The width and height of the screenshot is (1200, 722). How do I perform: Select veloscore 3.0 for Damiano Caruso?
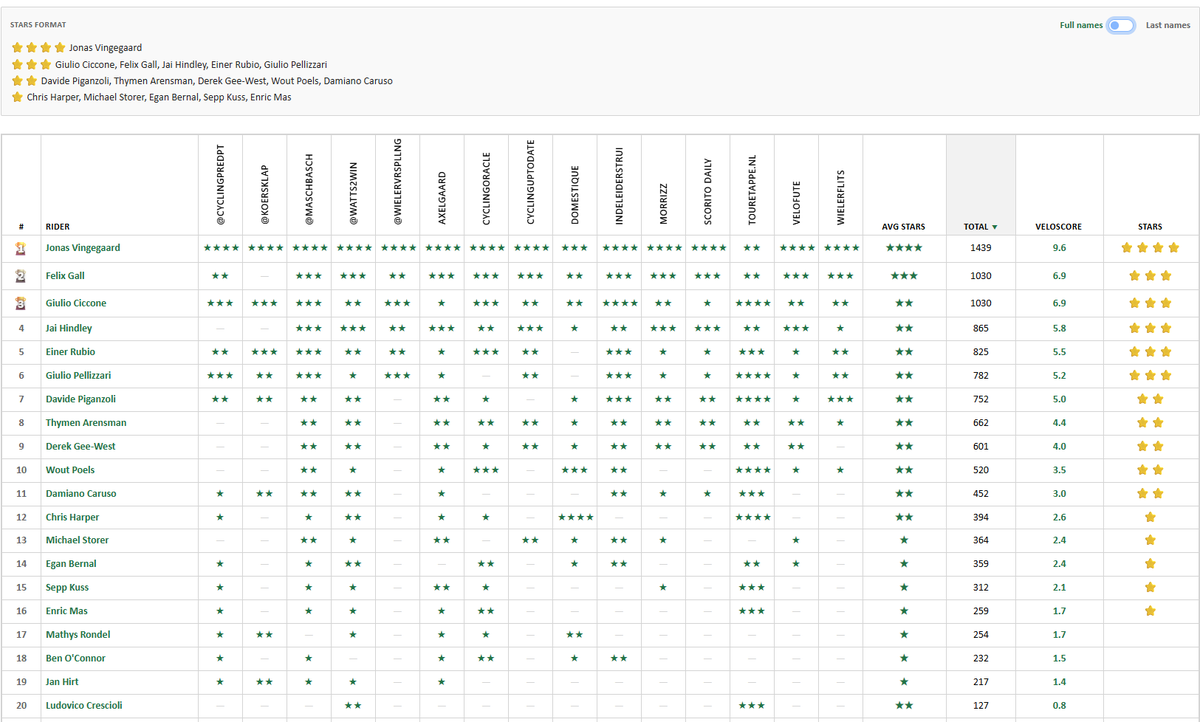(1060, 493)
